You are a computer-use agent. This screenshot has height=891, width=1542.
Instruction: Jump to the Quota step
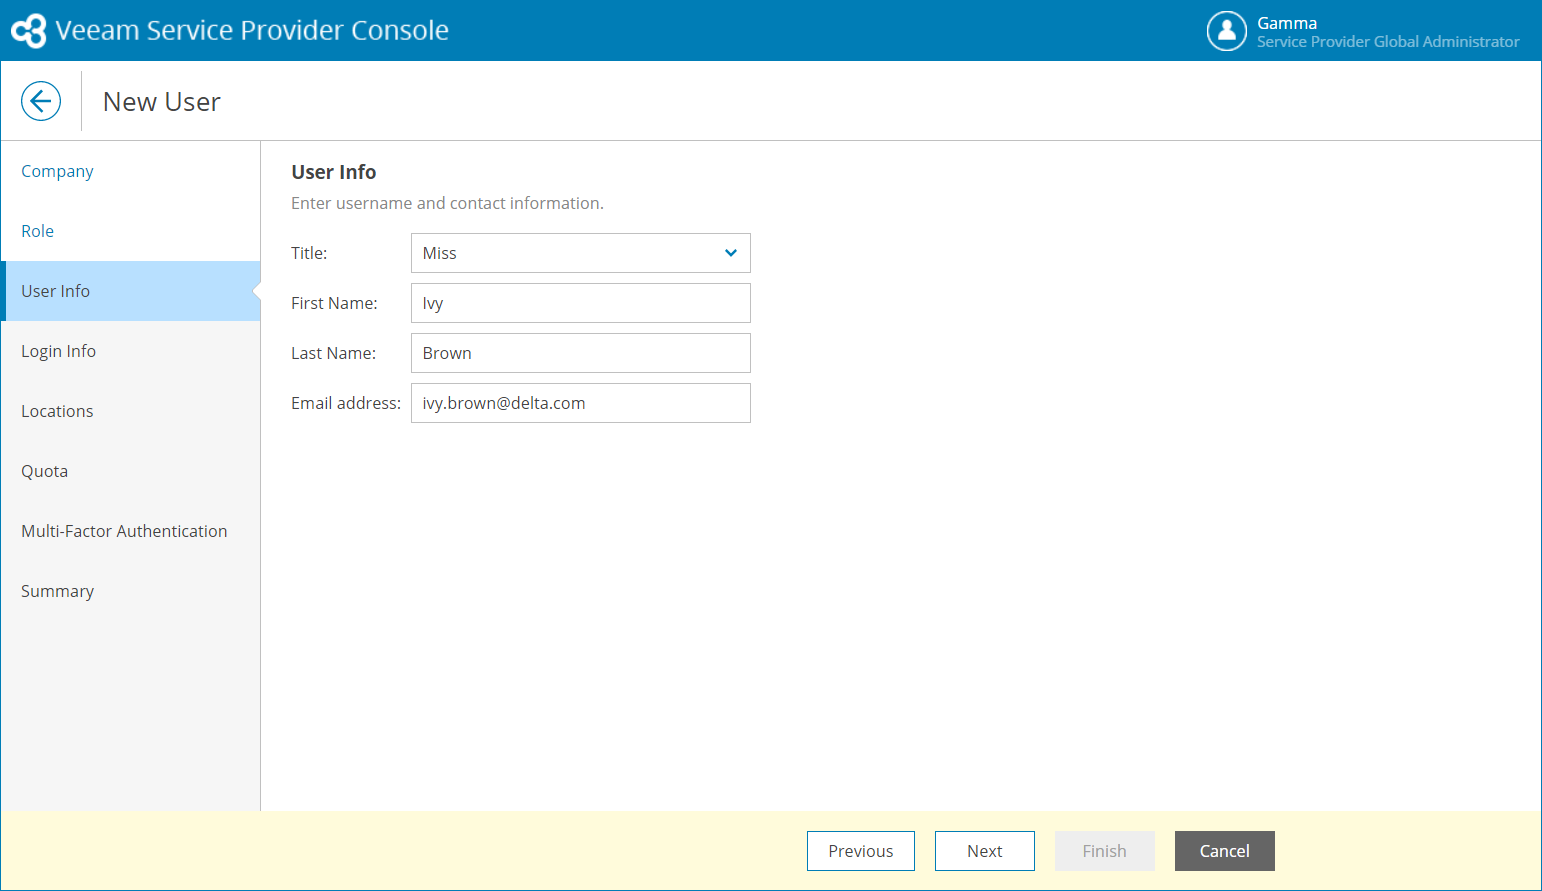45,471
